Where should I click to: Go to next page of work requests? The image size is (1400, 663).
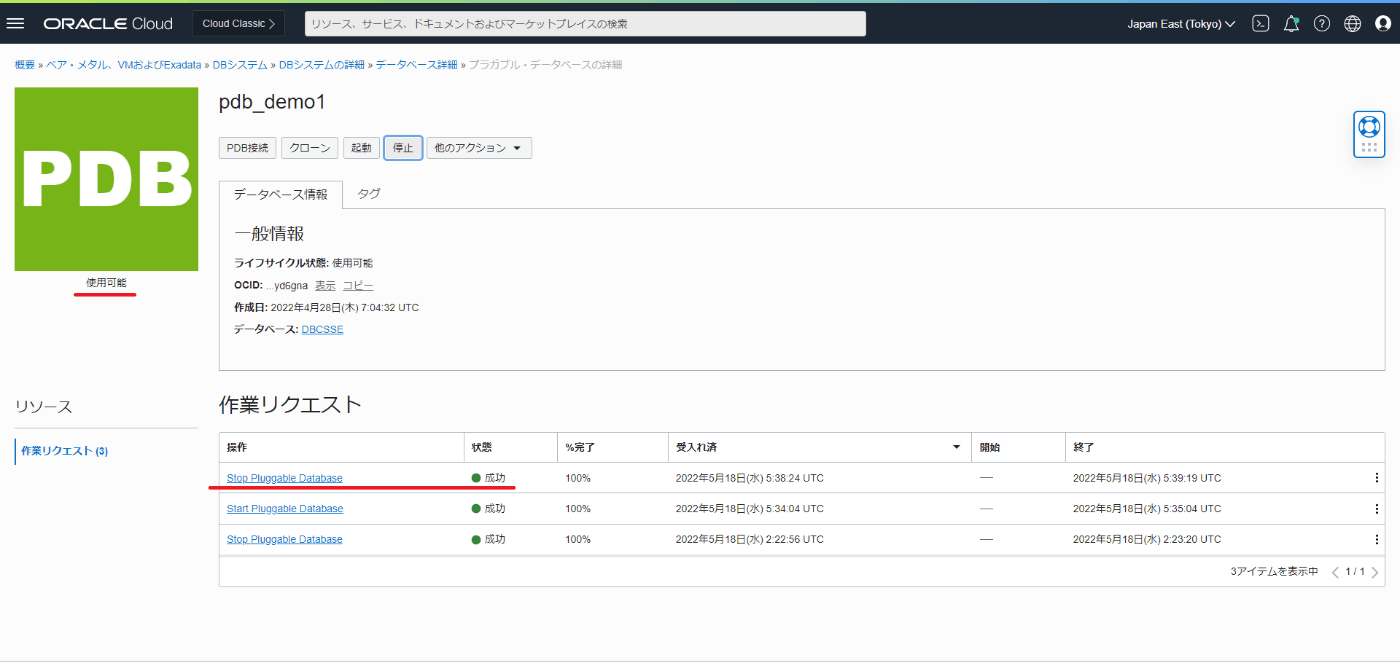coord(1375,572)
